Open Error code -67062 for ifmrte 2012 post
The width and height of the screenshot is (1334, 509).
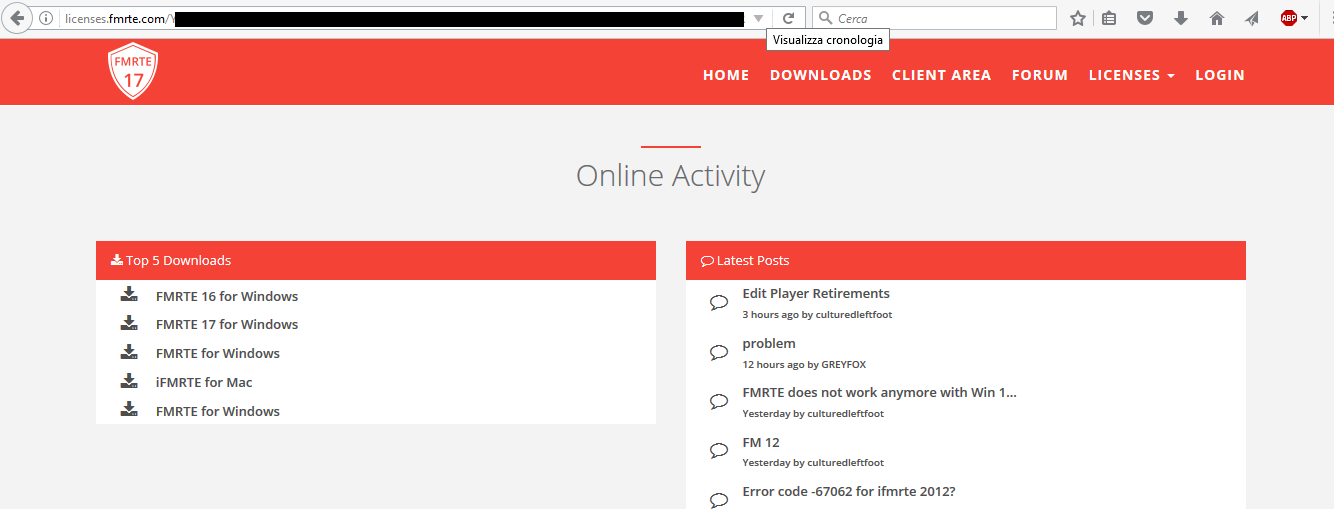point(849,491)
